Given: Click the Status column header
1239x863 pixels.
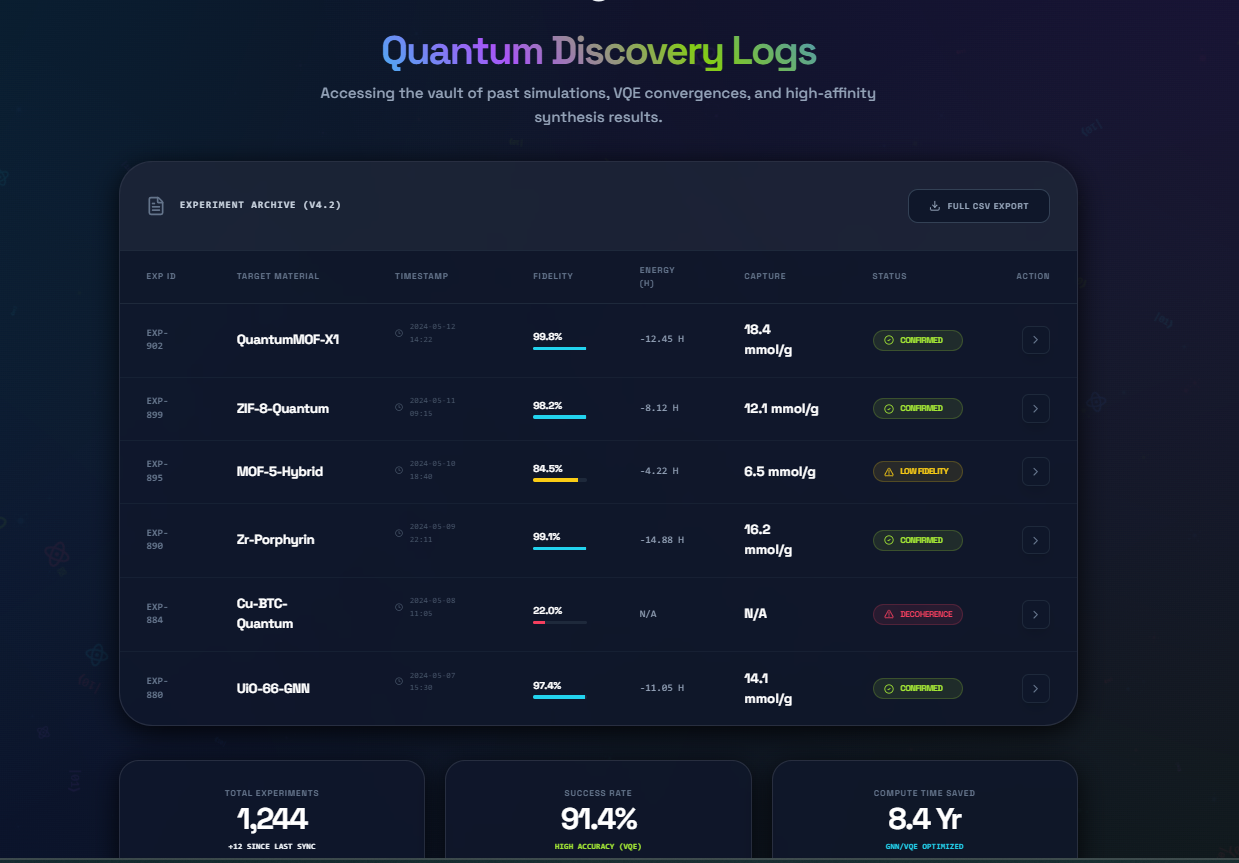Looking at the screenshot, I should point(889,276).
